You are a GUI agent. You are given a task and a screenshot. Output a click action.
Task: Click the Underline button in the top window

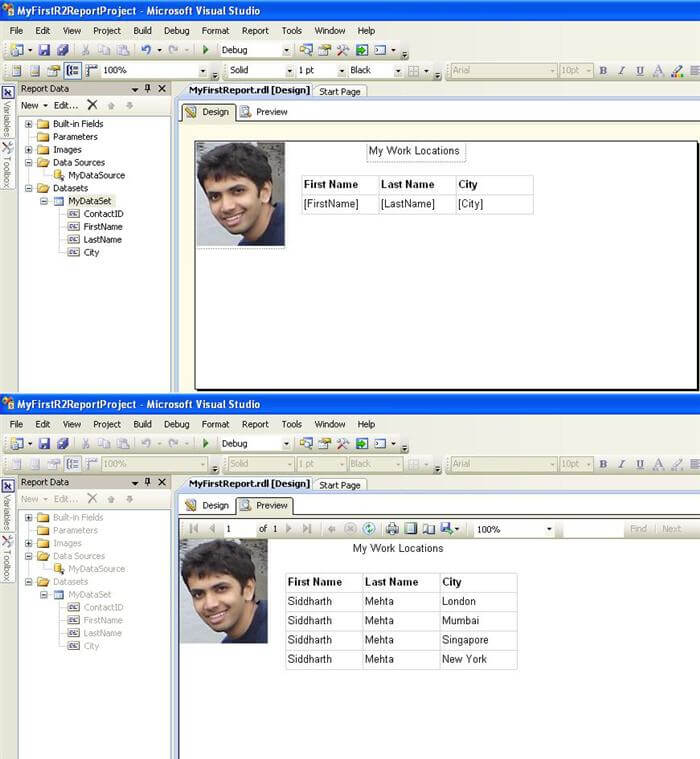tap(640, 71)
